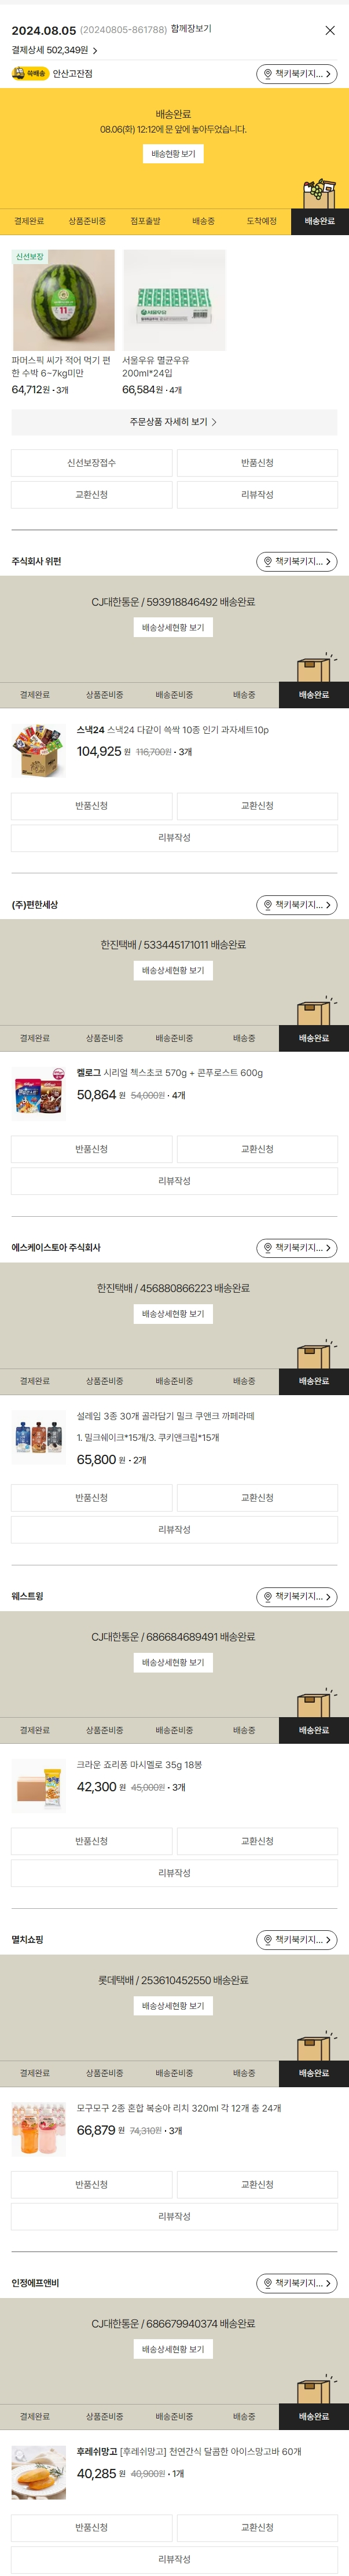Image resolution: width=349 pixels, height=2576 pixels.
Task: Tap the location pin button for (주)편한세상
Action: [x=296, y=905]
